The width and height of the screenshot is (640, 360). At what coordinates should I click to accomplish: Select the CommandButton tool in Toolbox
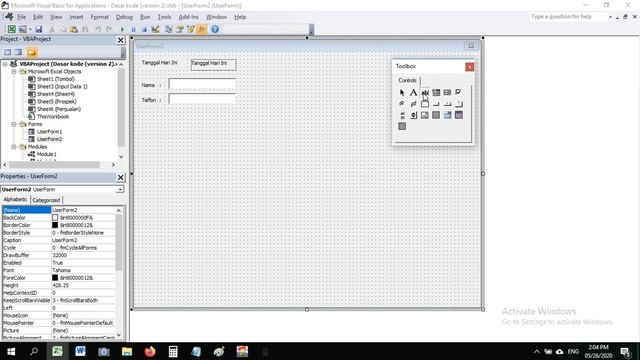[x=436, y=104]
